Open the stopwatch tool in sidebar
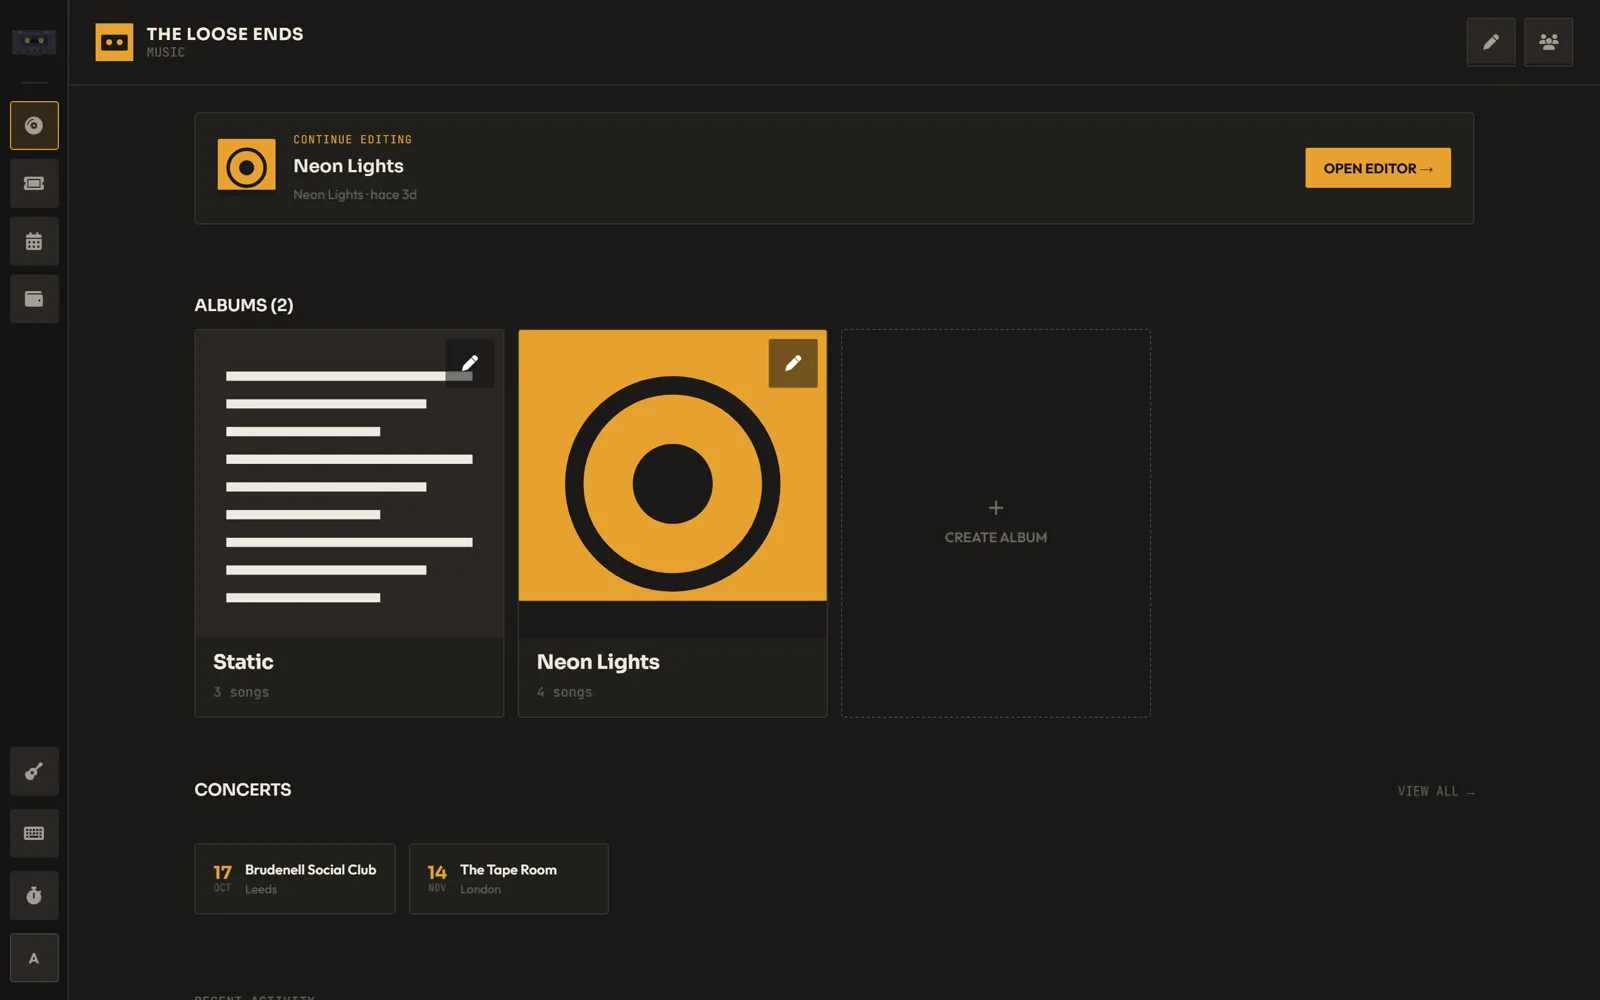The width and height of the screenshot is (1600, 1000). pos(34,895)
